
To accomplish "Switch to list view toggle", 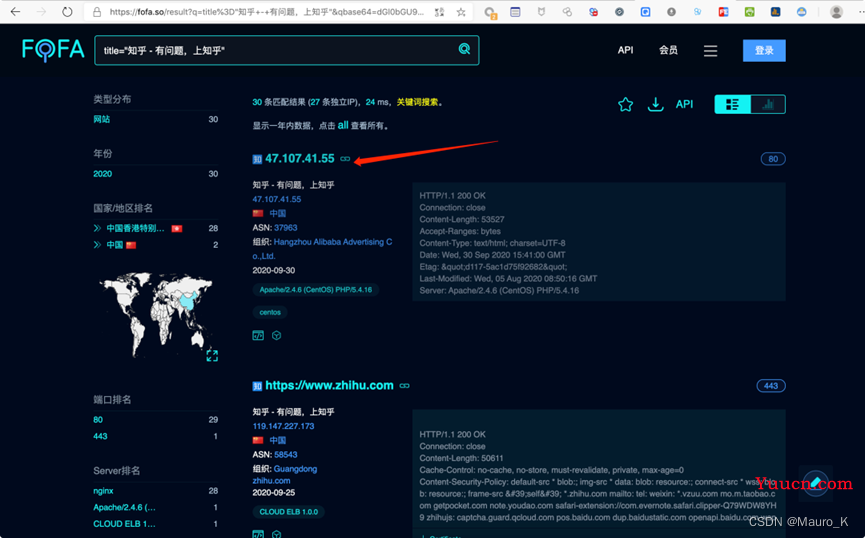I will click(x=732, y=104).
